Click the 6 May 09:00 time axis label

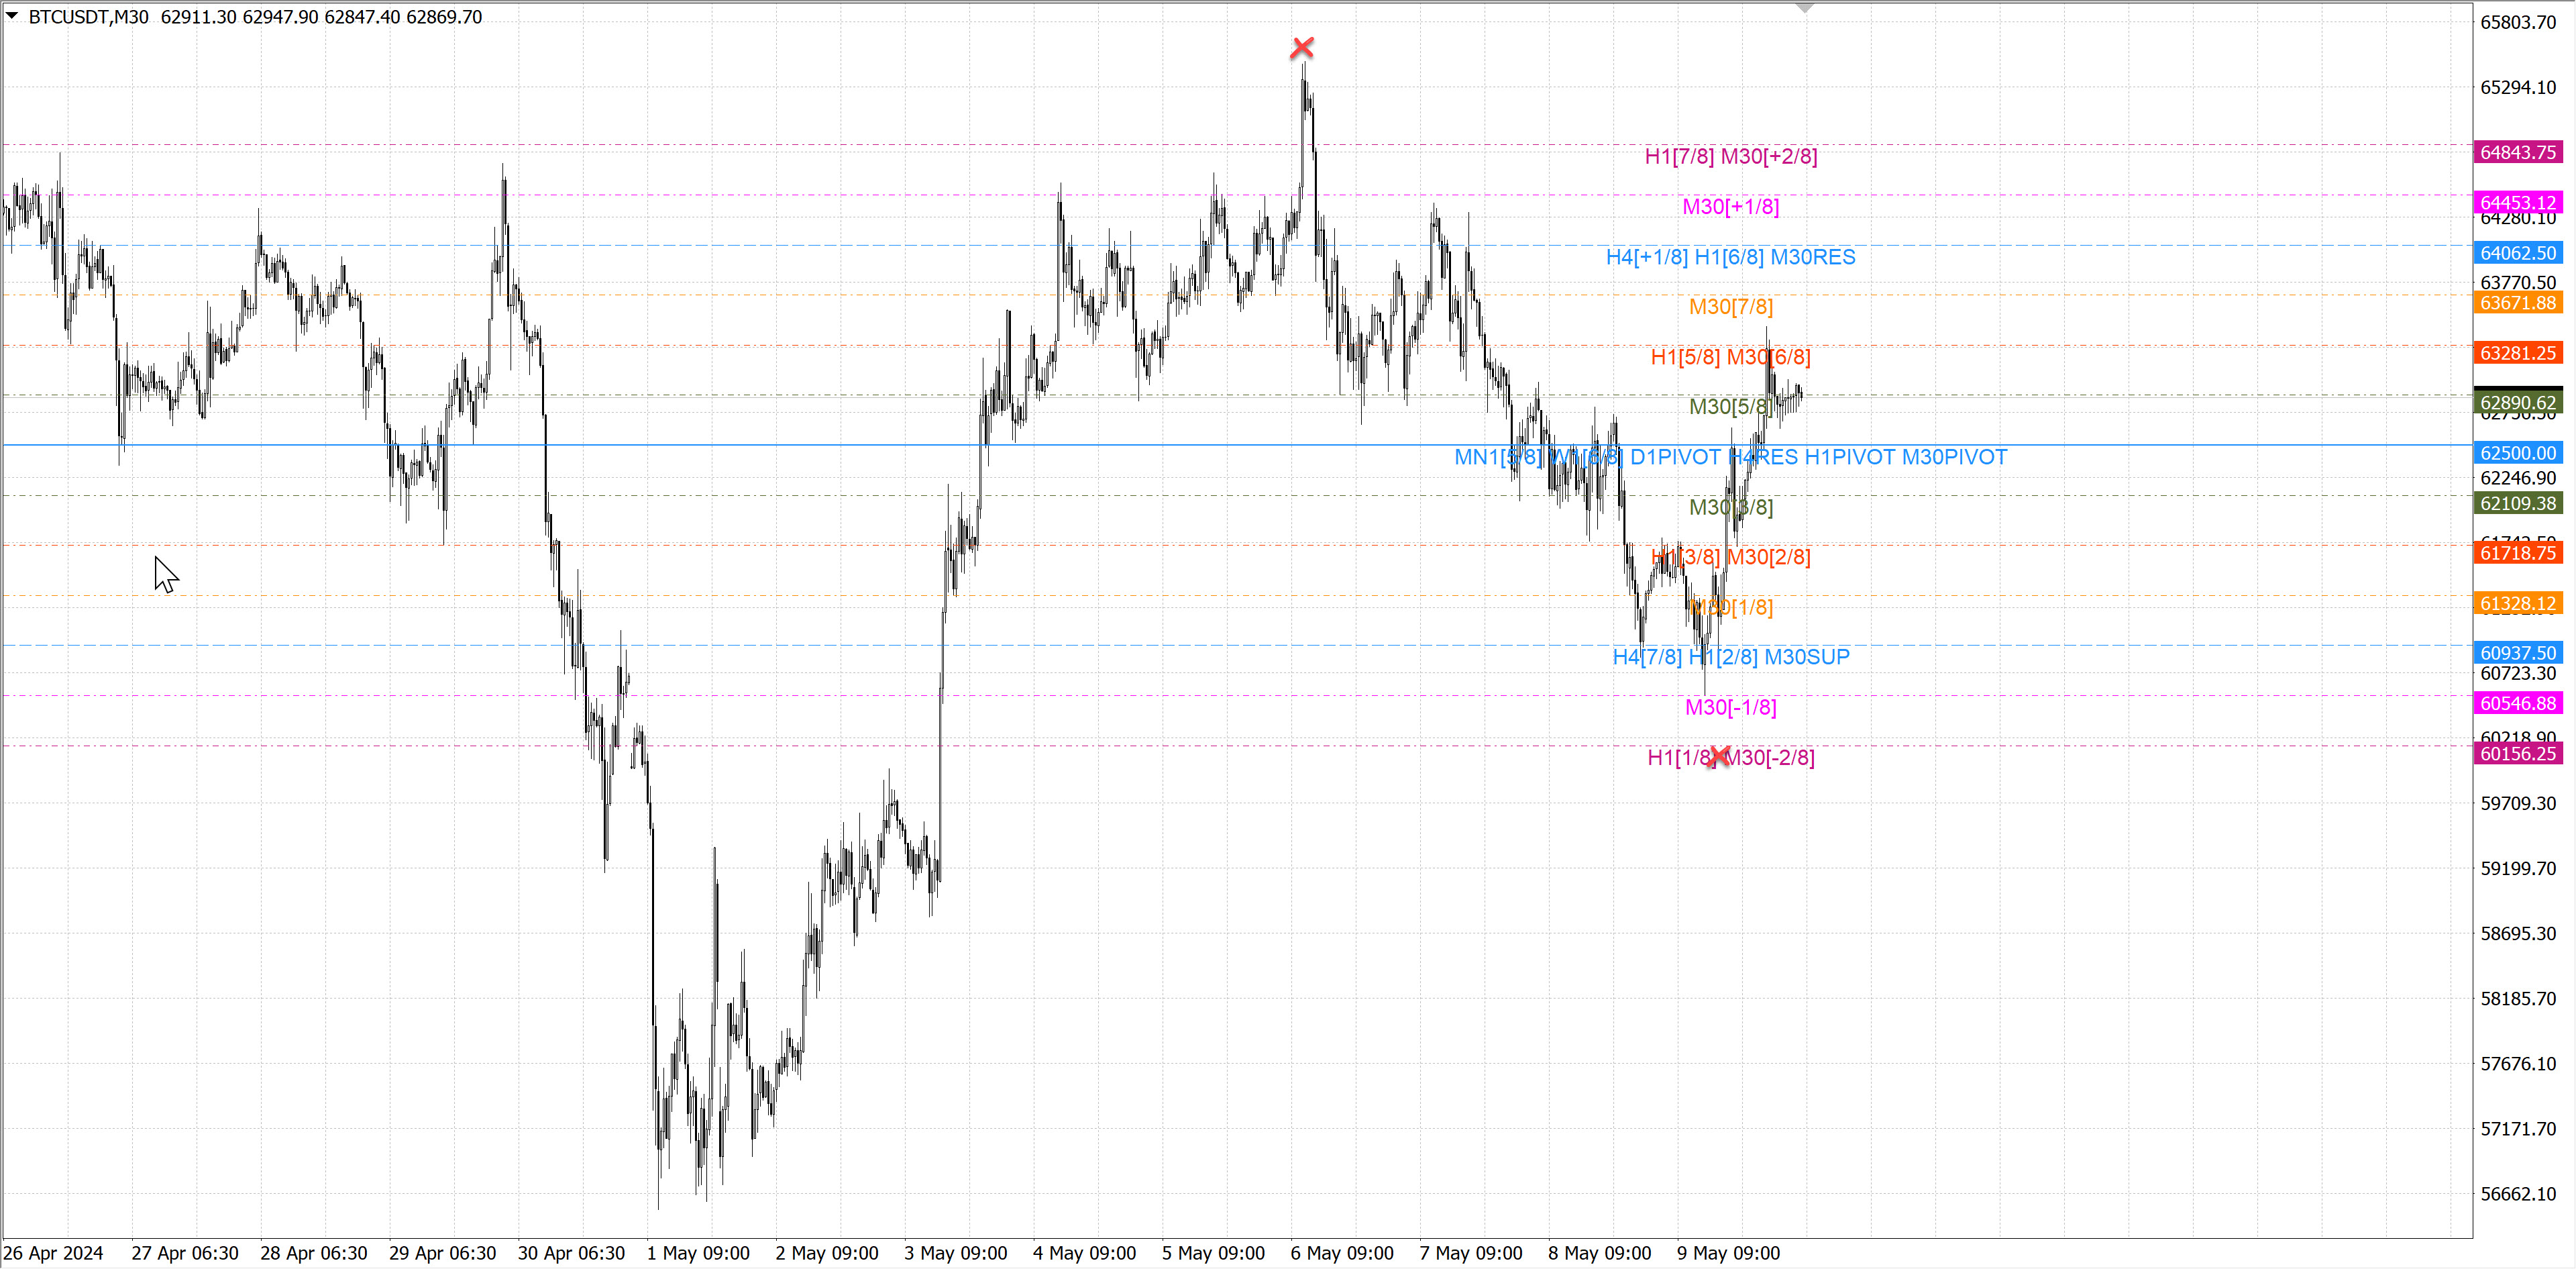point(1341,1253)
